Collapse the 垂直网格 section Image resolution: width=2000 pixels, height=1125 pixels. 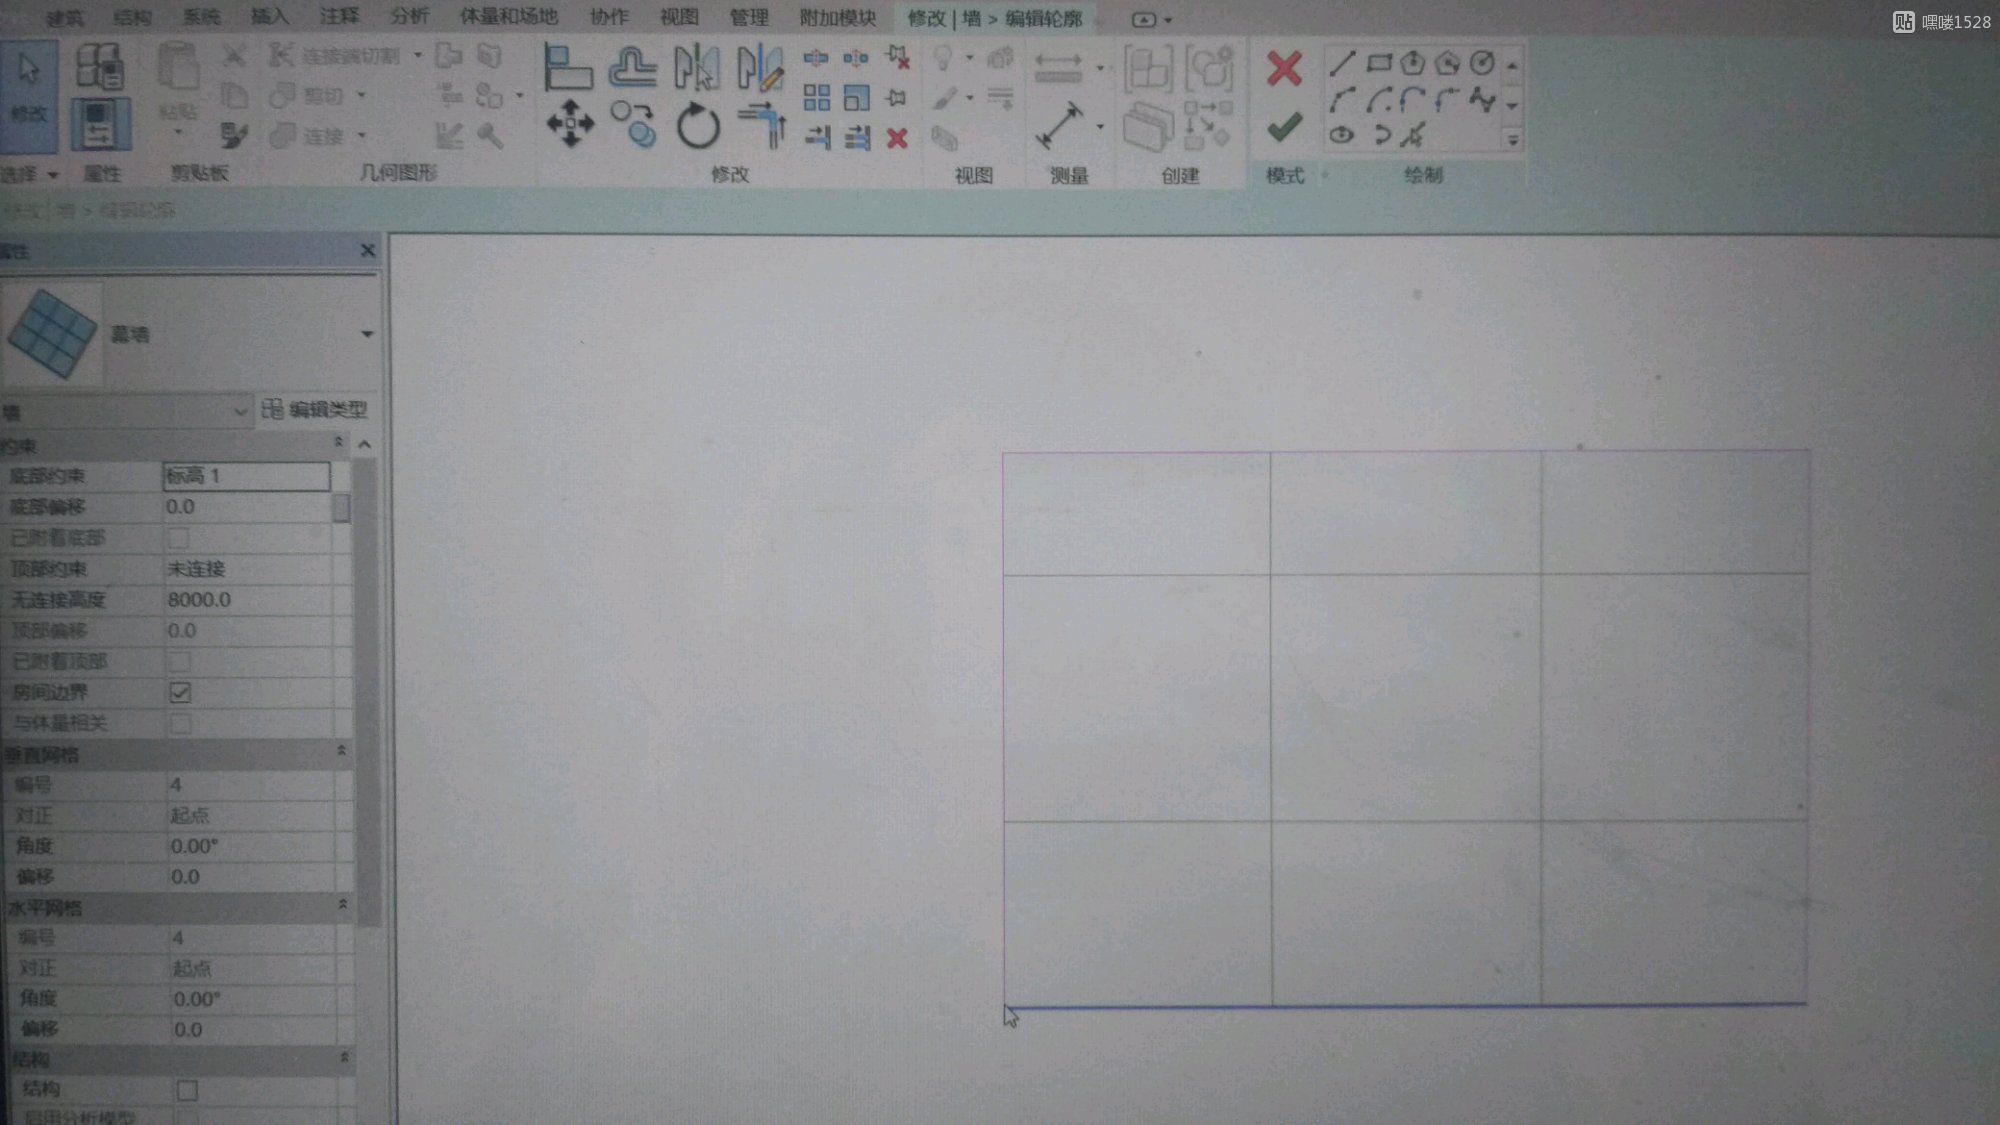point(341,751)
